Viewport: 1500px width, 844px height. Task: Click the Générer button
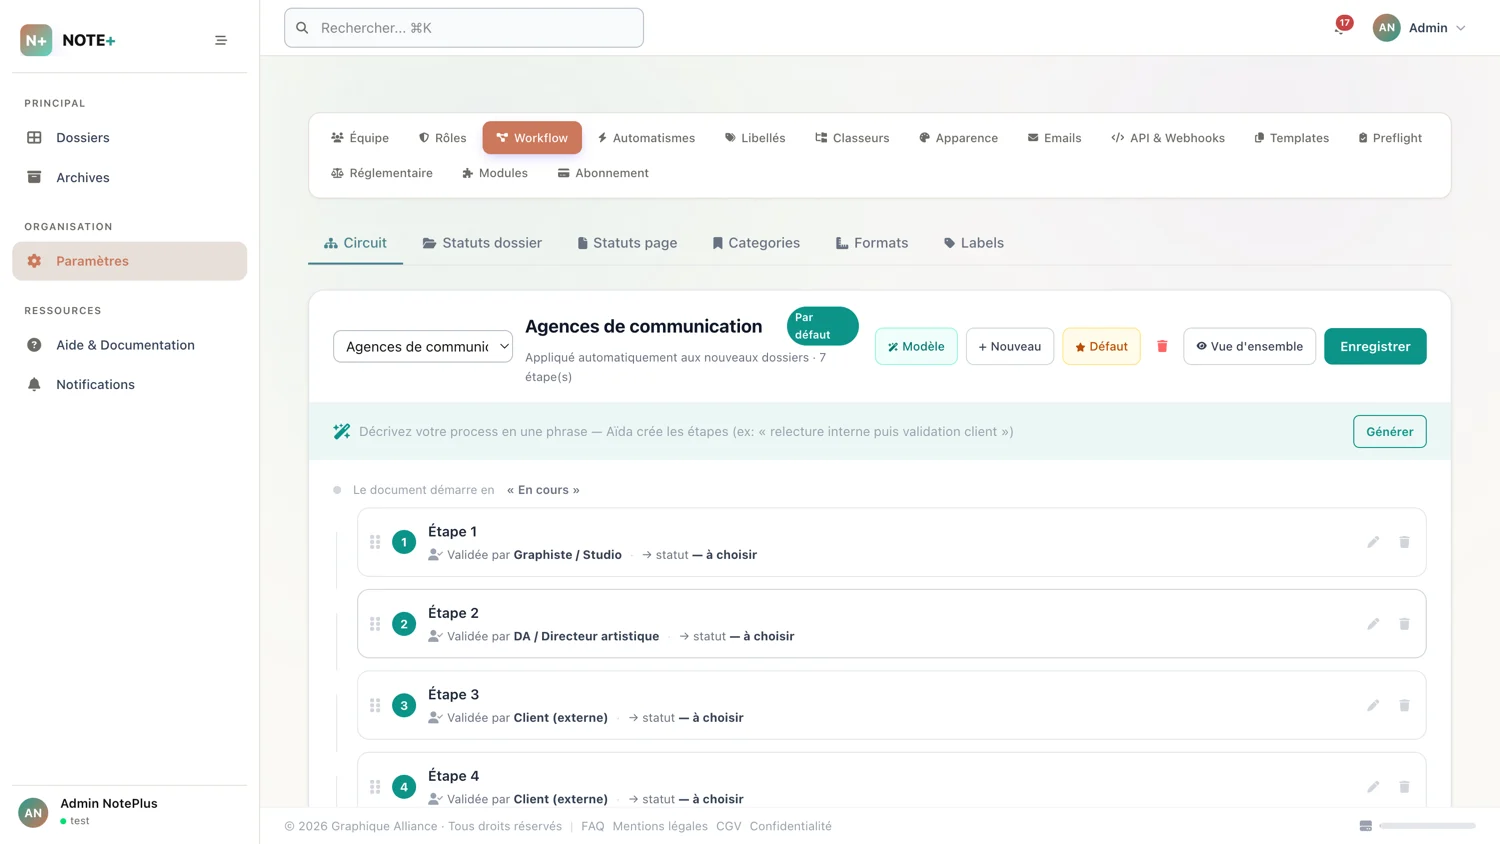coord(1389,432)
